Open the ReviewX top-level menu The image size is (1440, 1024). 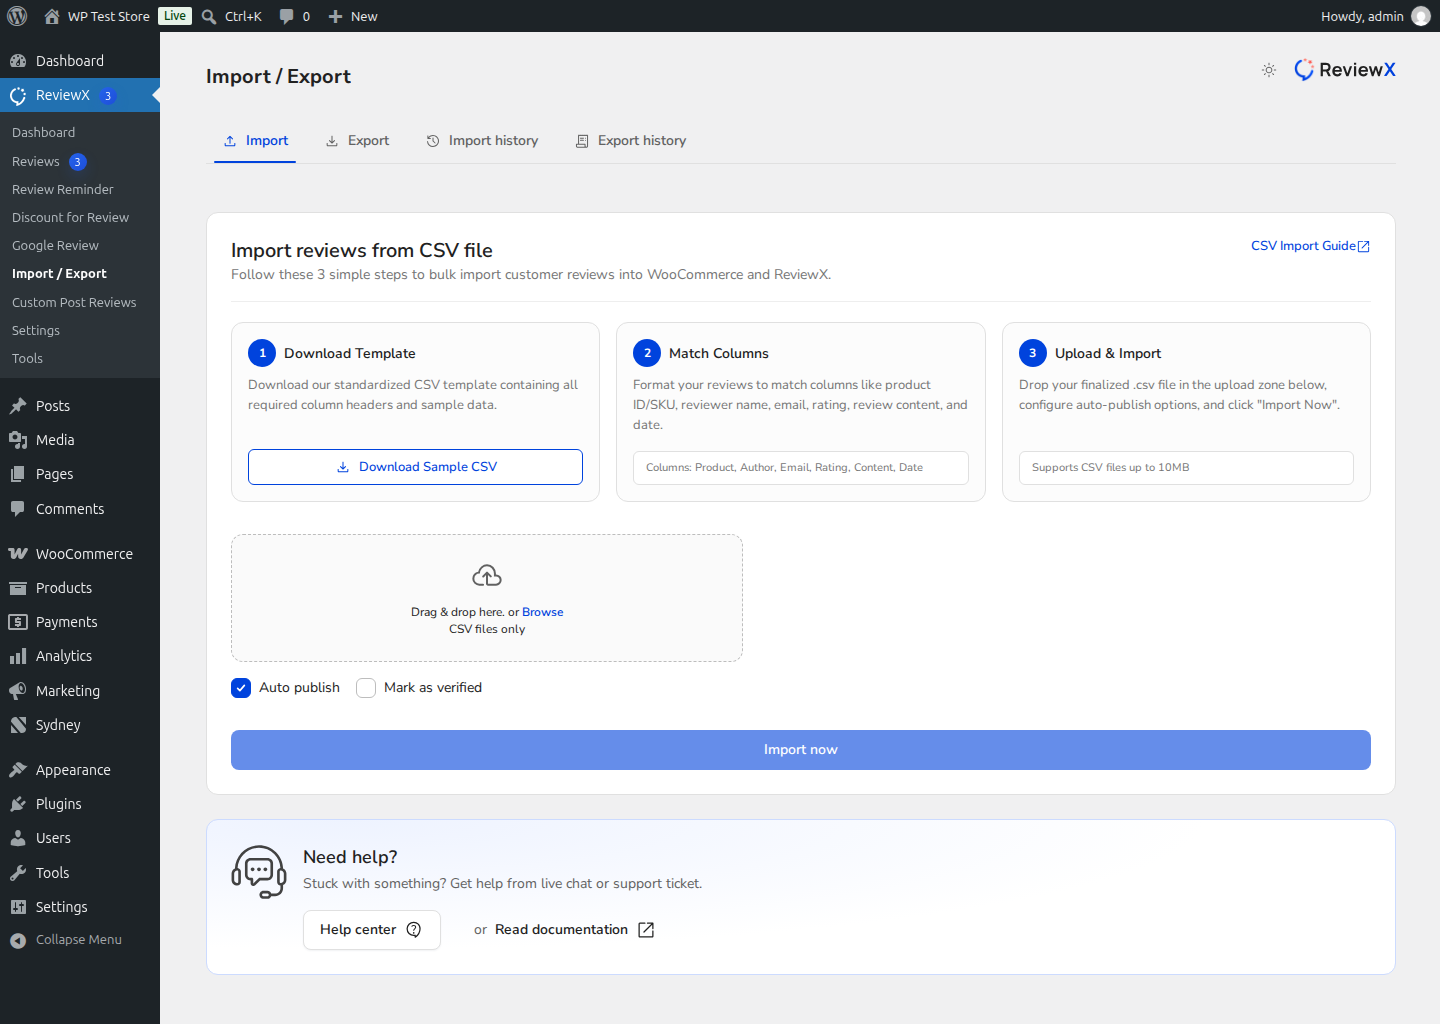(80, 95)
